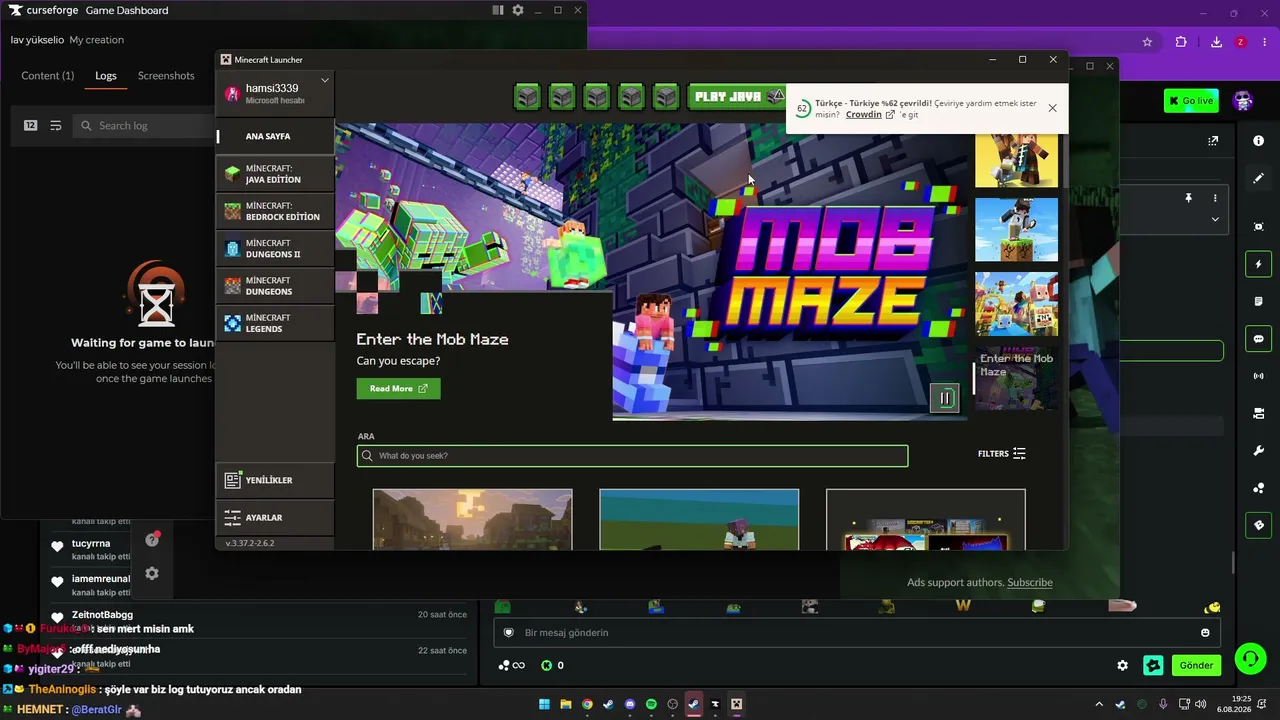Click the Read More button
Screen dimensions: 1280x720
point(398,389)
